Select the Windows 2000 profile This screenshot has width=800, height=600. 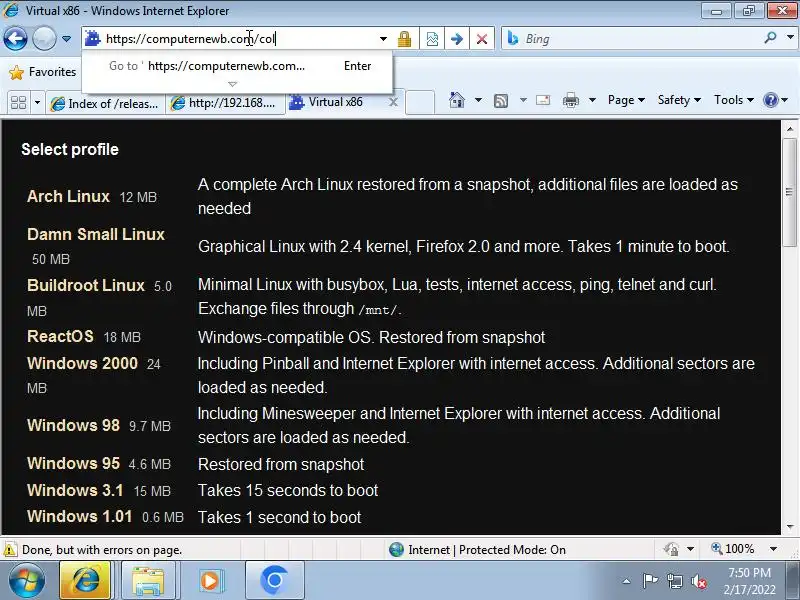pos(82,363)
